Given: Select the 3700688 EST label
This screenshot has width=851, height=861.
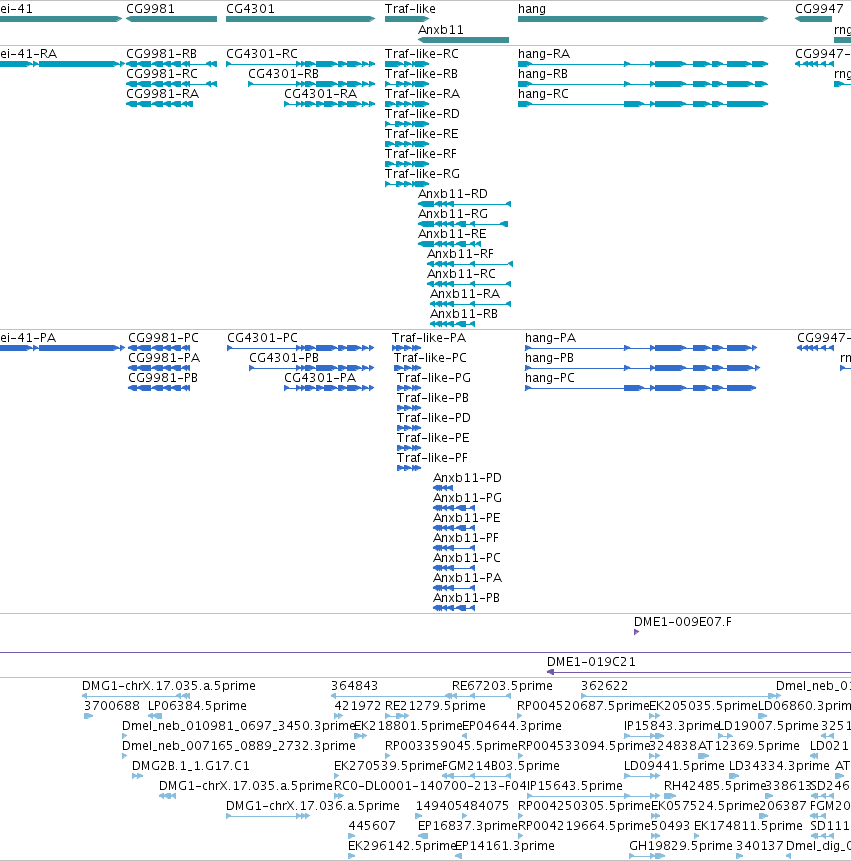Looking at the screenshot, I should click(x=112, y=706).
